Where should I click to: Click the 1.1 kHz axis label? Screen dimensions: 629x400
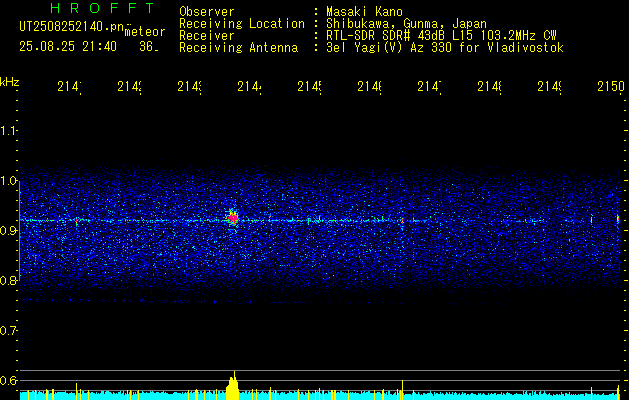[x=8, y=130]
